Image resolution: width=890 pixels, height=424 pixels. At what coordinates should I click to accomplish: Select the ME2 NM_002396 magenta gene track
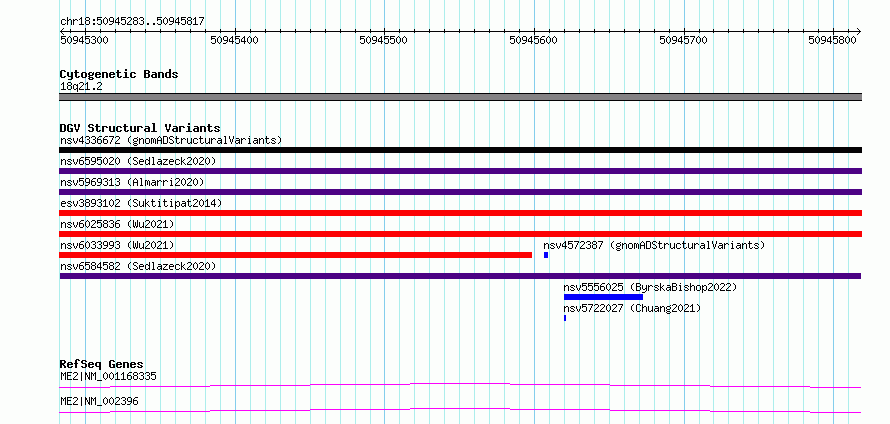coord(460,410)
